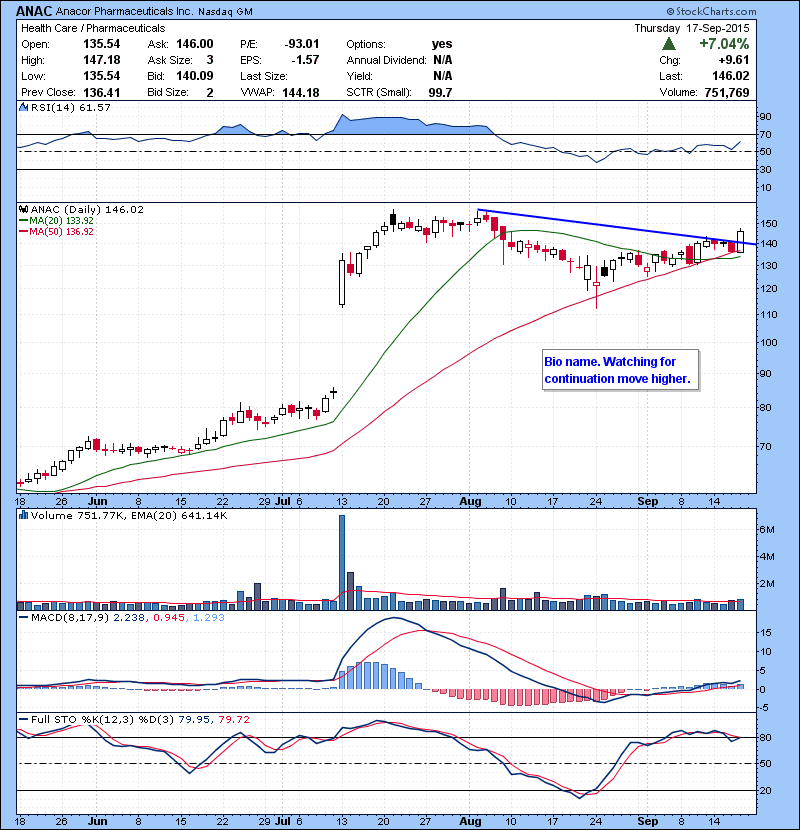Click the VWAP value 144.18
The image size is (800, 830).
pyautogui.click(x=301, y=92)
